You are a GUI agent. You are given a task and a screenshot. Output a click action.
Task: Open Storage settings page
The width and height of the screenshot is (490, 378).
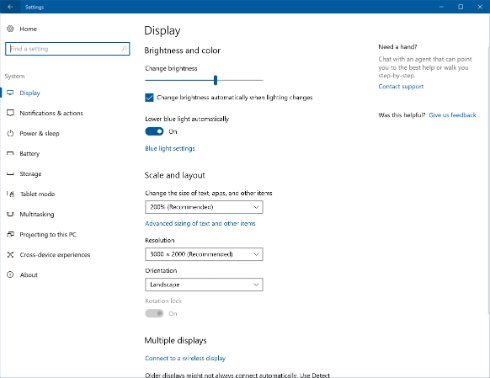pos(30,174)
